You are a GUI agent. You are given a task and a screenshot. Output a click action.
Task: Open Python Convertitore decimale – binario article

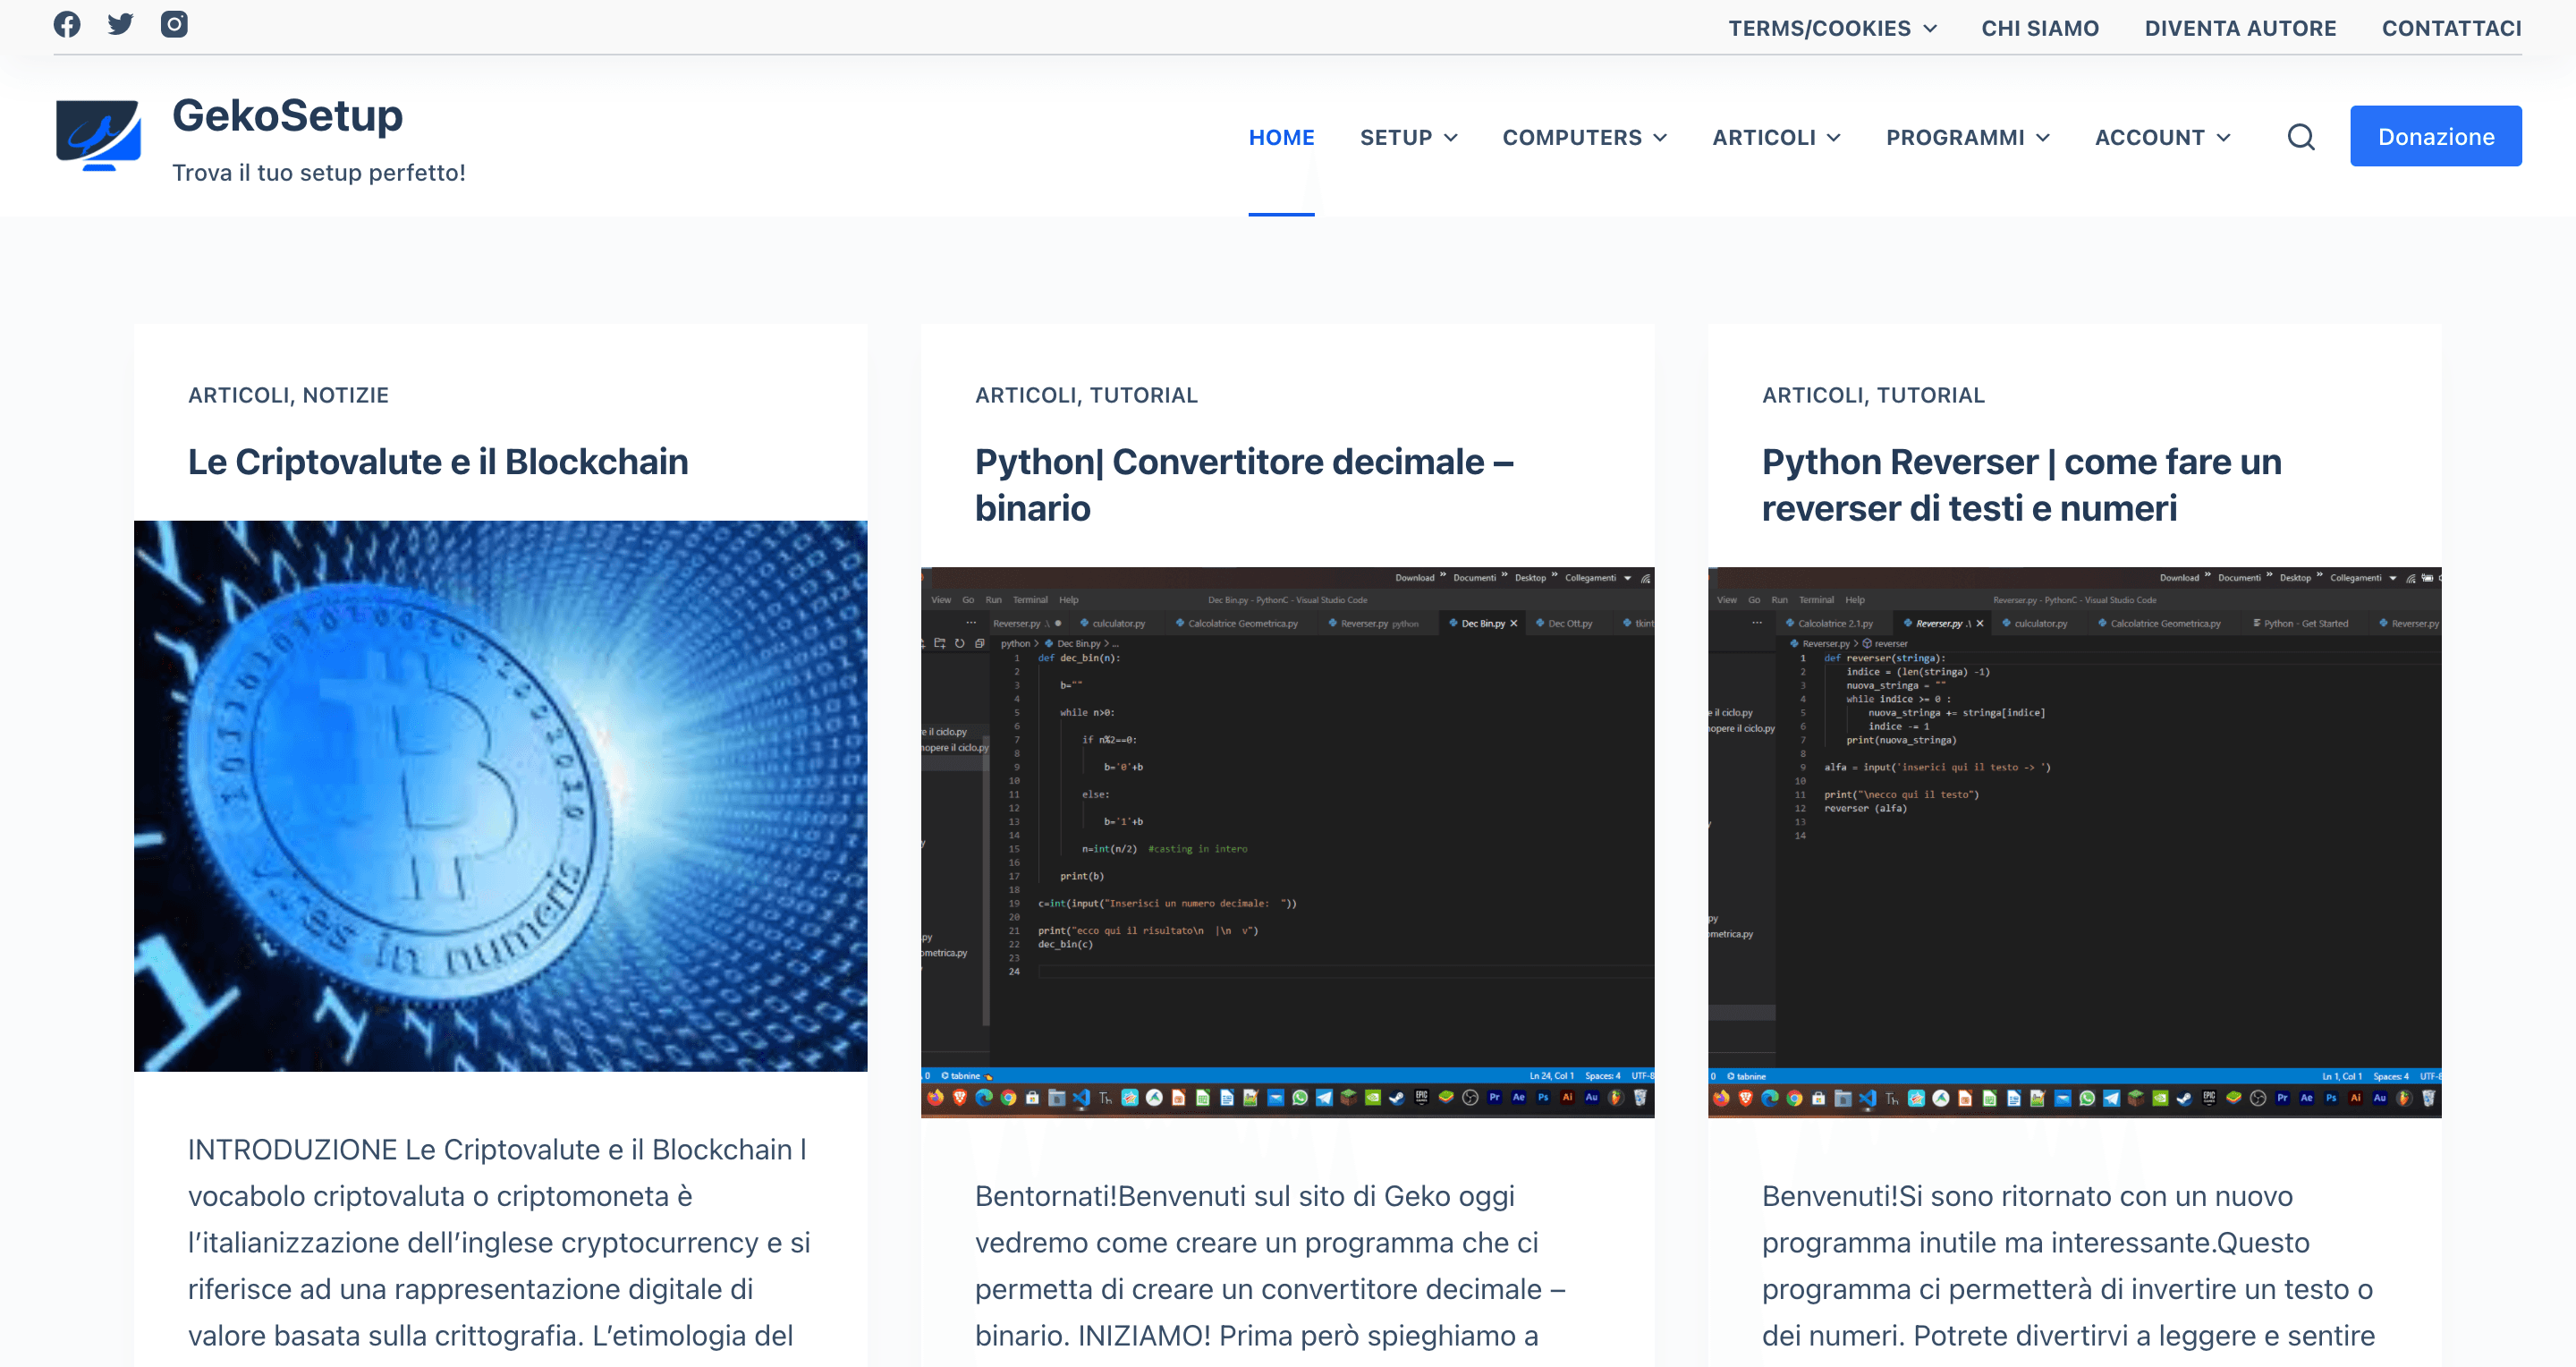[x=1244, y=485]
